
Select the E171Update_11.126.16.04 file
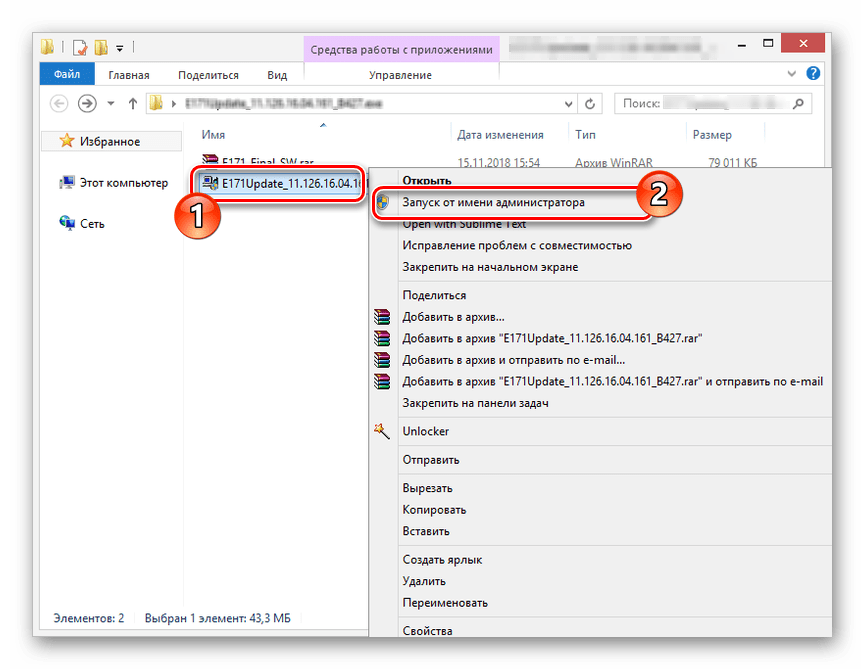(x=281, y=184)
